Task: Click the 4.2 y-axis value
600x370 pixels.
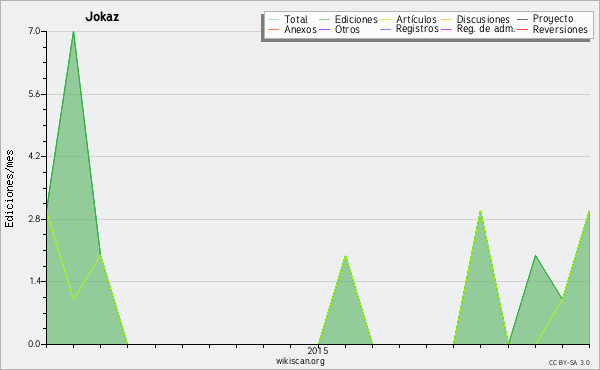Action: click(x=34, y=156)
